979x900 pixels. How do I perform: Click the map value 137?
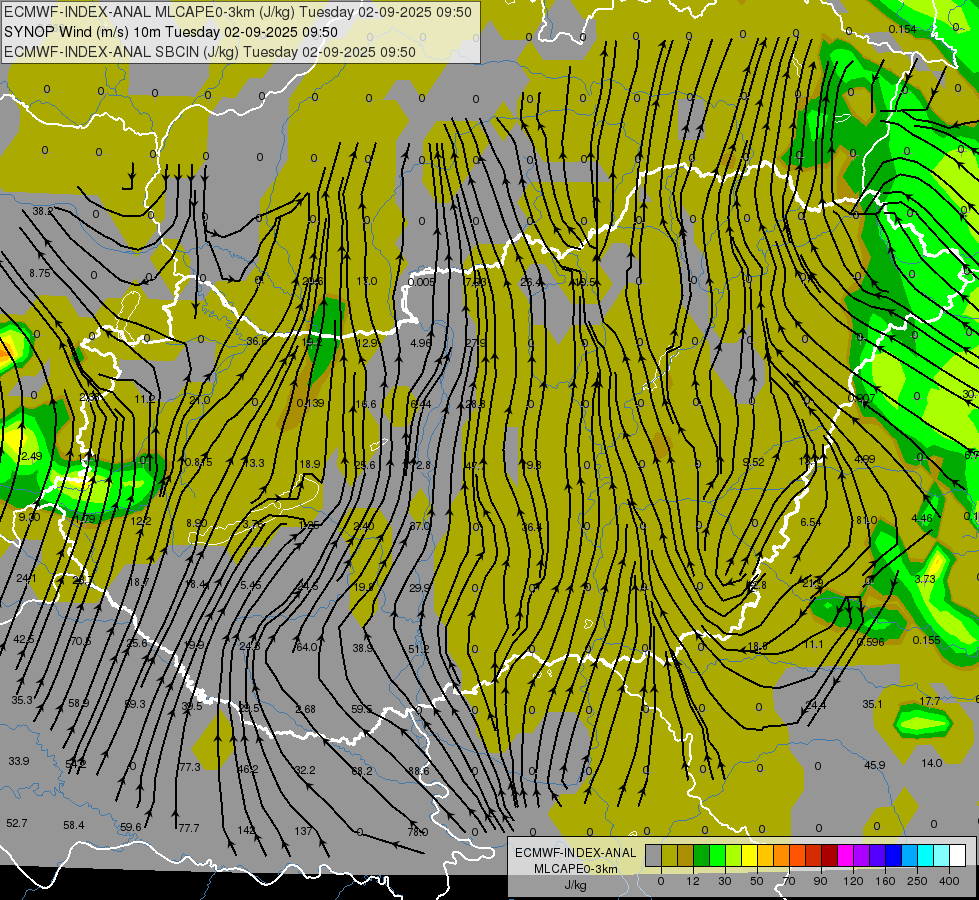303,831
